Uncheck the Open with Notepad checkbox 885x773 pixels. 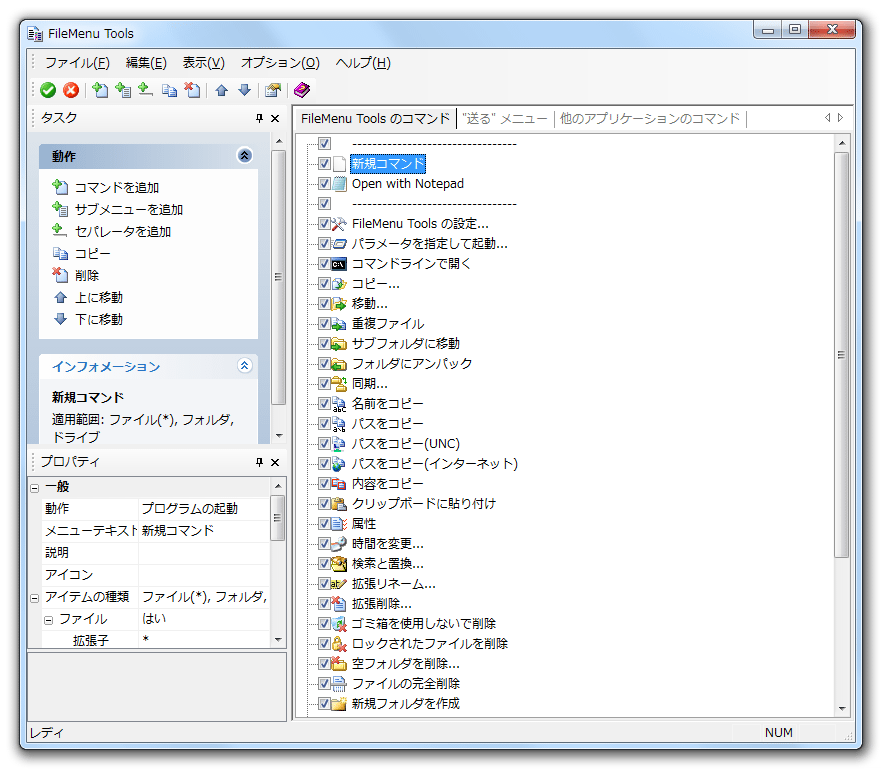[324, 184]
